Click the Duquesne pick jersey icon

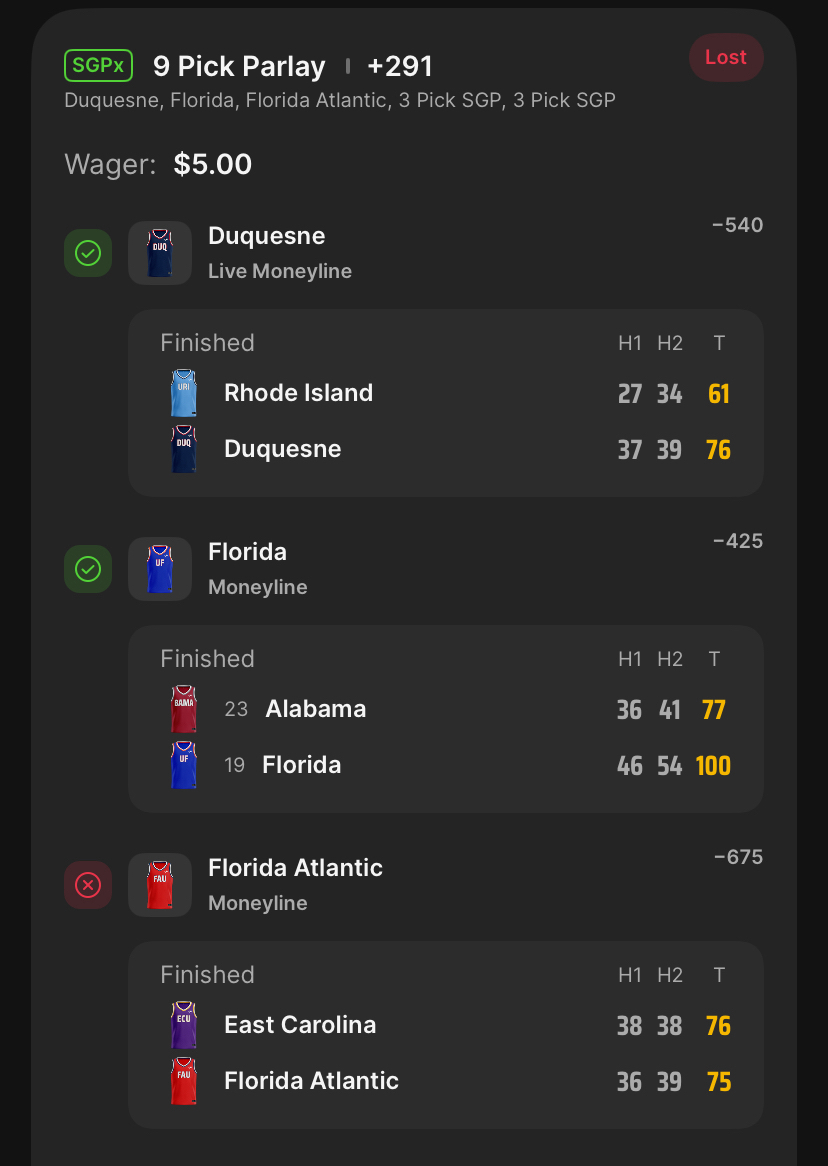click(160, 253)
